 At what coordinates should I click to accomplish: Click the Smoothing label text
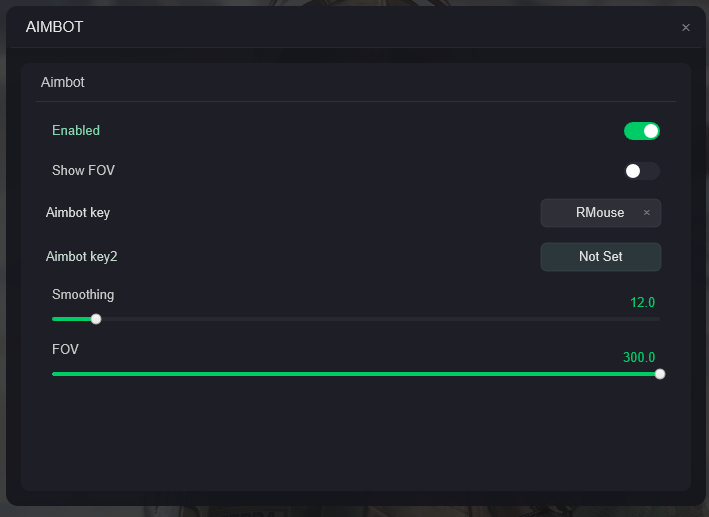pyautogui.click(x=83, y=295)
